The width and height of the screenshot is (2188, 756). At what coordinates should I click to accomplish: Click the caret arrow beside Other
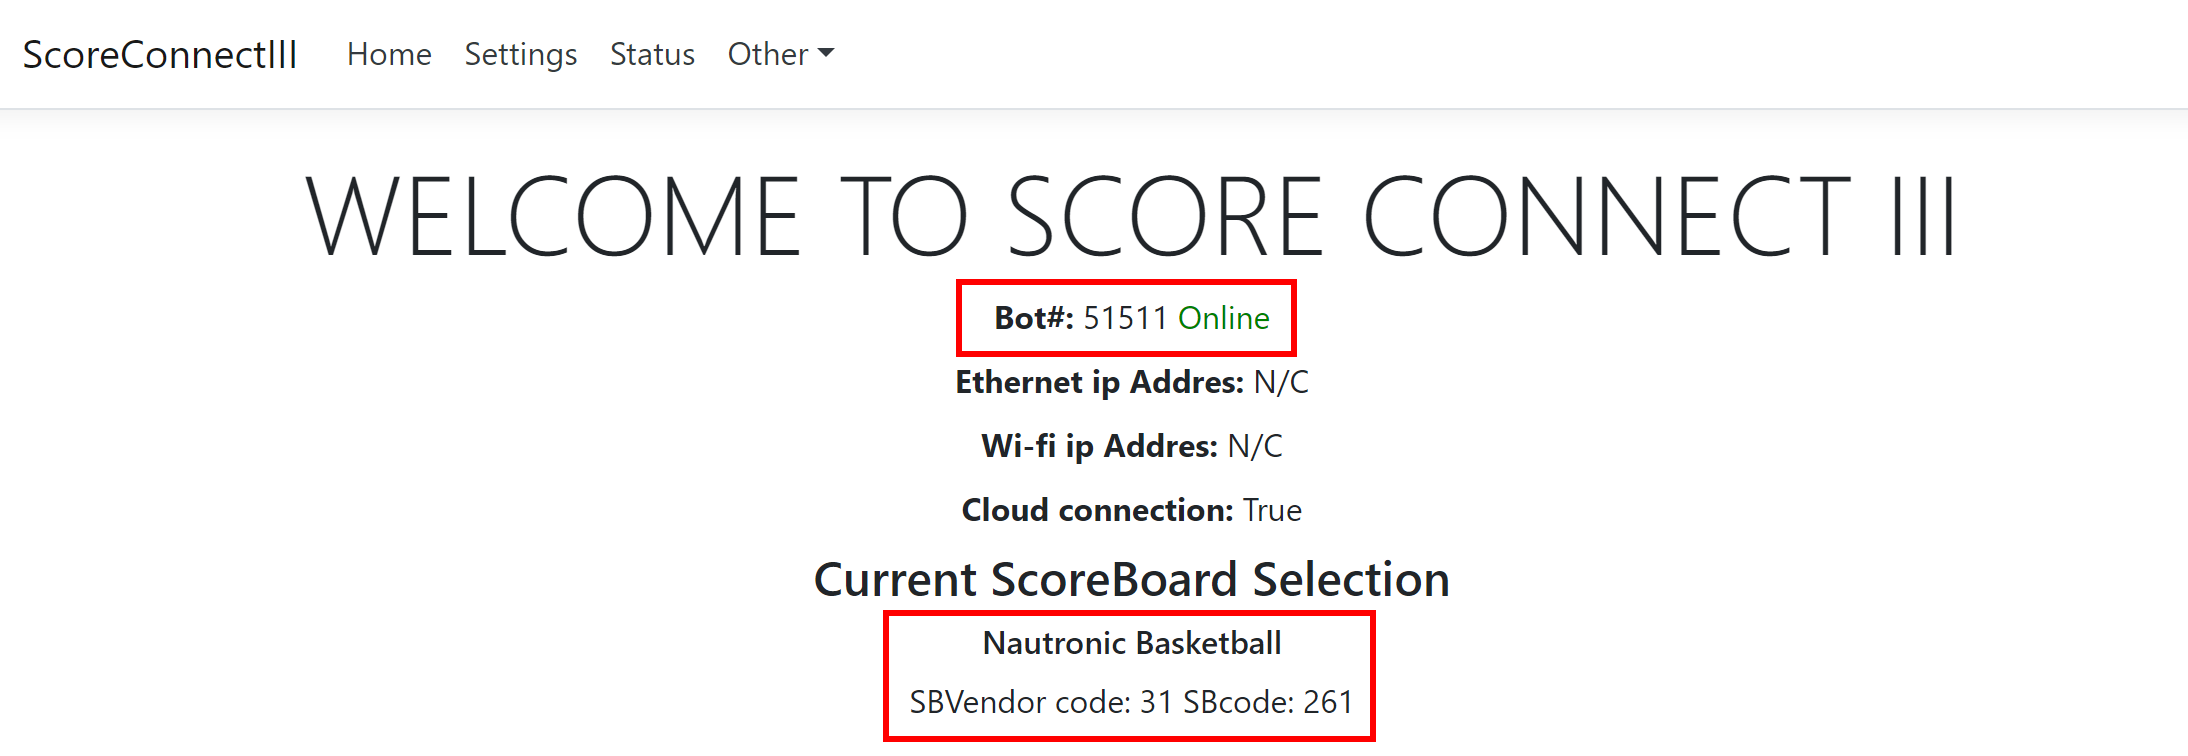(x=826, y=53)
